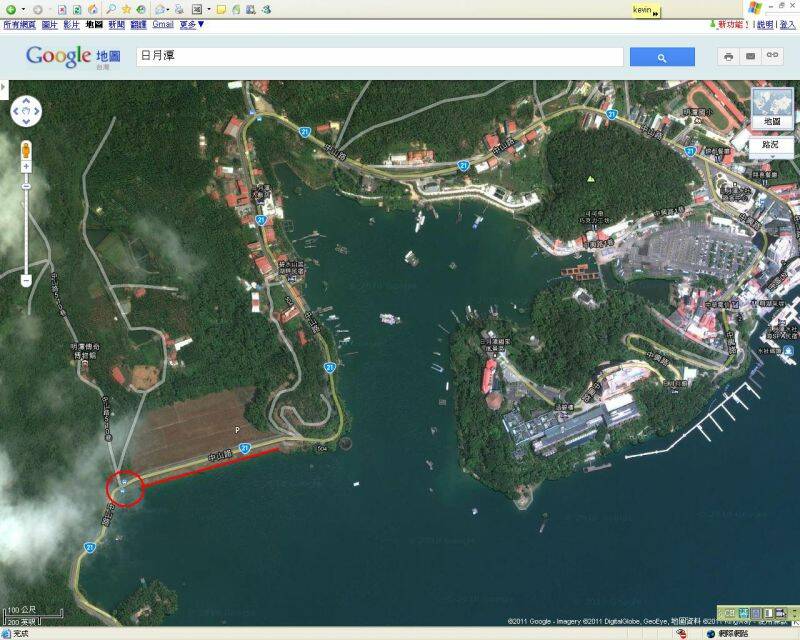Viewport: 800px width, 640px height.
Task: Toggle the 路況 traffic layer
Action: tap(770, 145)
